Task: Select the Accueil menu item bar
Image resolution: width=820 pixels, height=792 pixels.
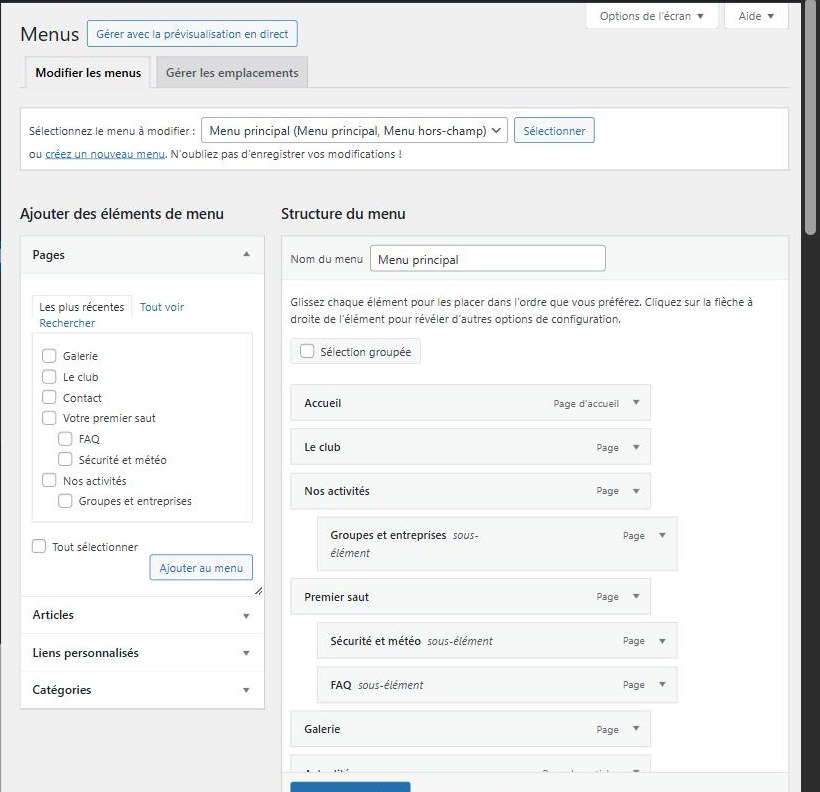Action: [x=470, y=403]
